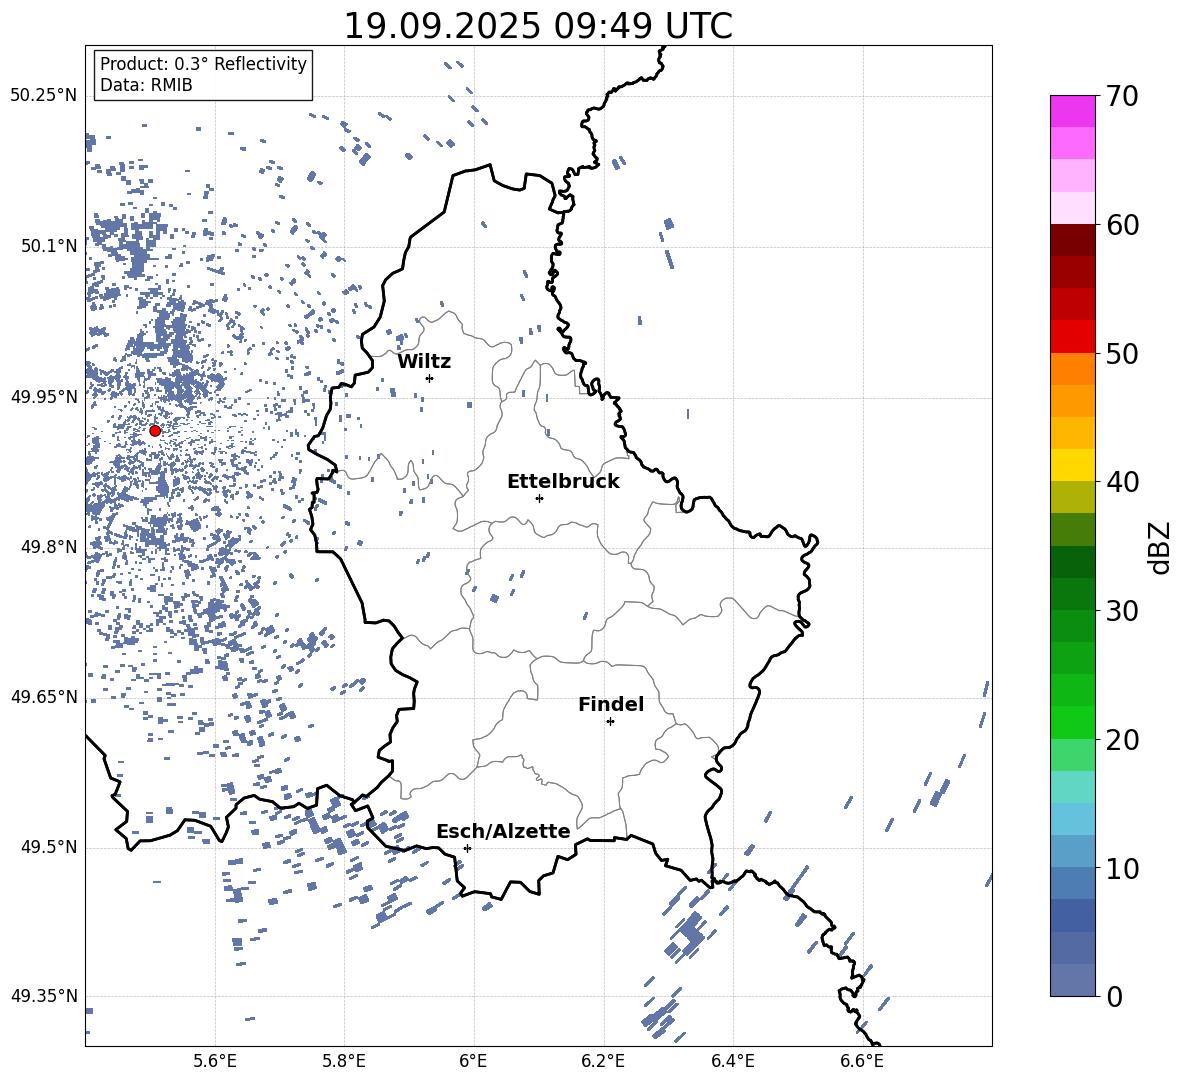The width and height of the screenshot is (1184, 1081).
Task: Click the title 19.09.2025 09:49 UTC
Action: click(x=538, y=26)
